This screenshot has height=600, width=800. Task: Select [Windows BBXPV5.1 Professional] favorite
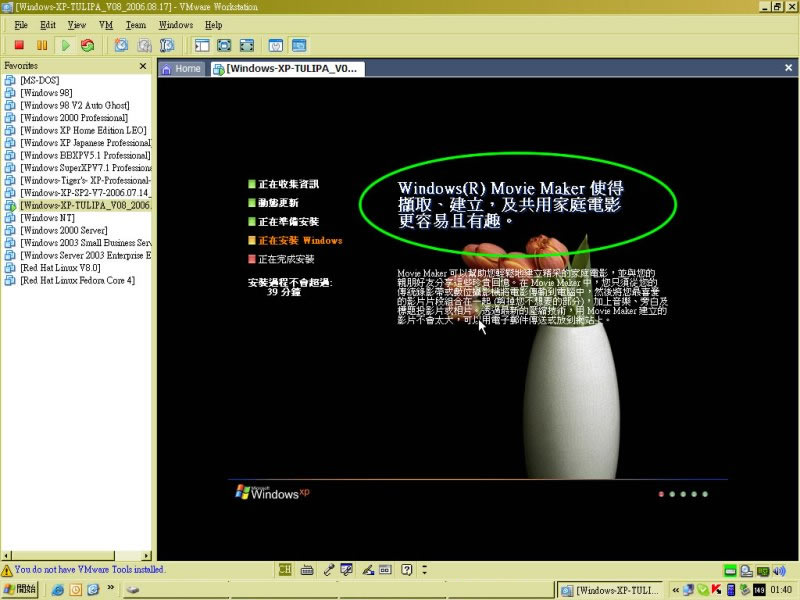point(85,155)
